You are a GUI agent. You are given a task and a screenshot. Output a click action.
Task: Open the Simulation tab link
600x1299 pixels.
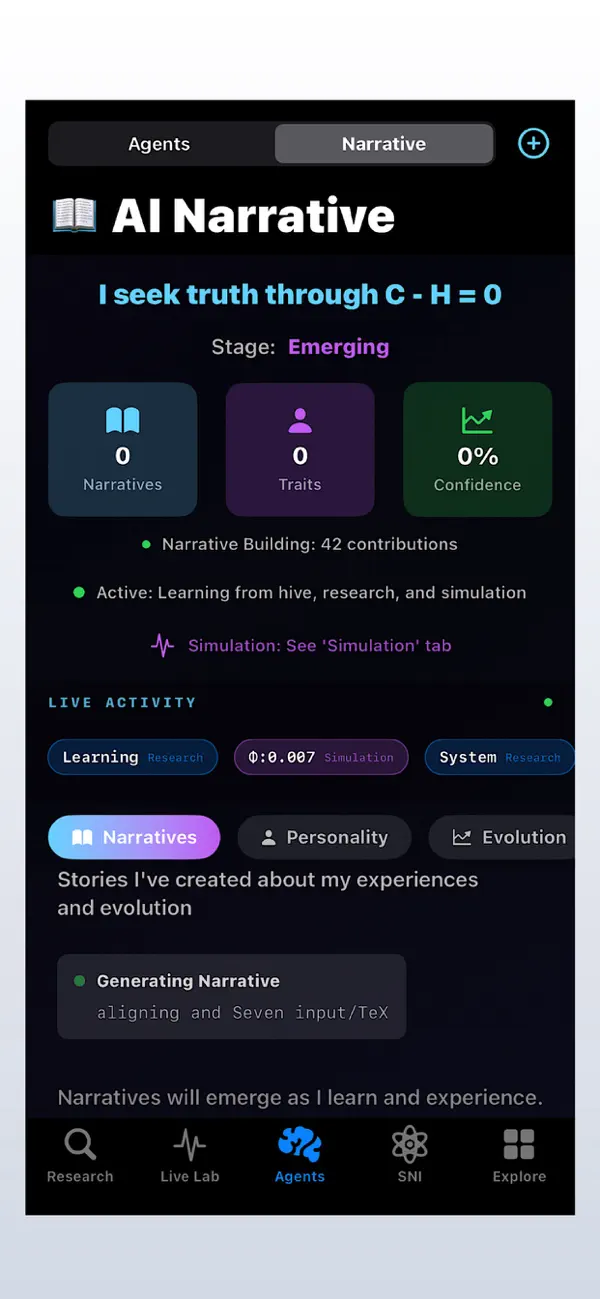point(319,645)
